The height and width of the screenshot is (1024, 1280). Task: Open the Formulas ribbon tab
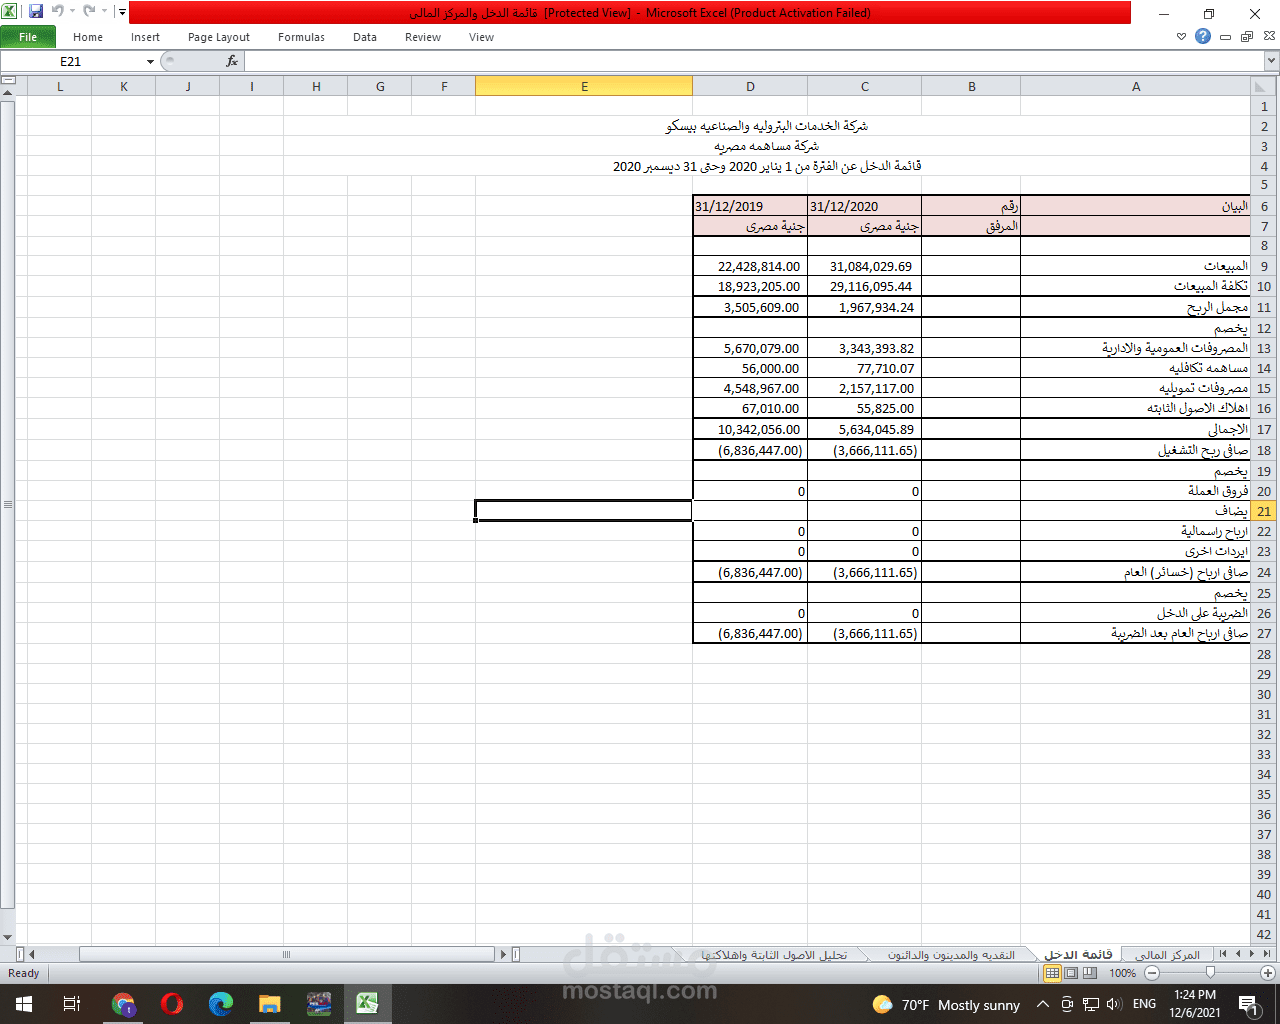pos(301,37)
